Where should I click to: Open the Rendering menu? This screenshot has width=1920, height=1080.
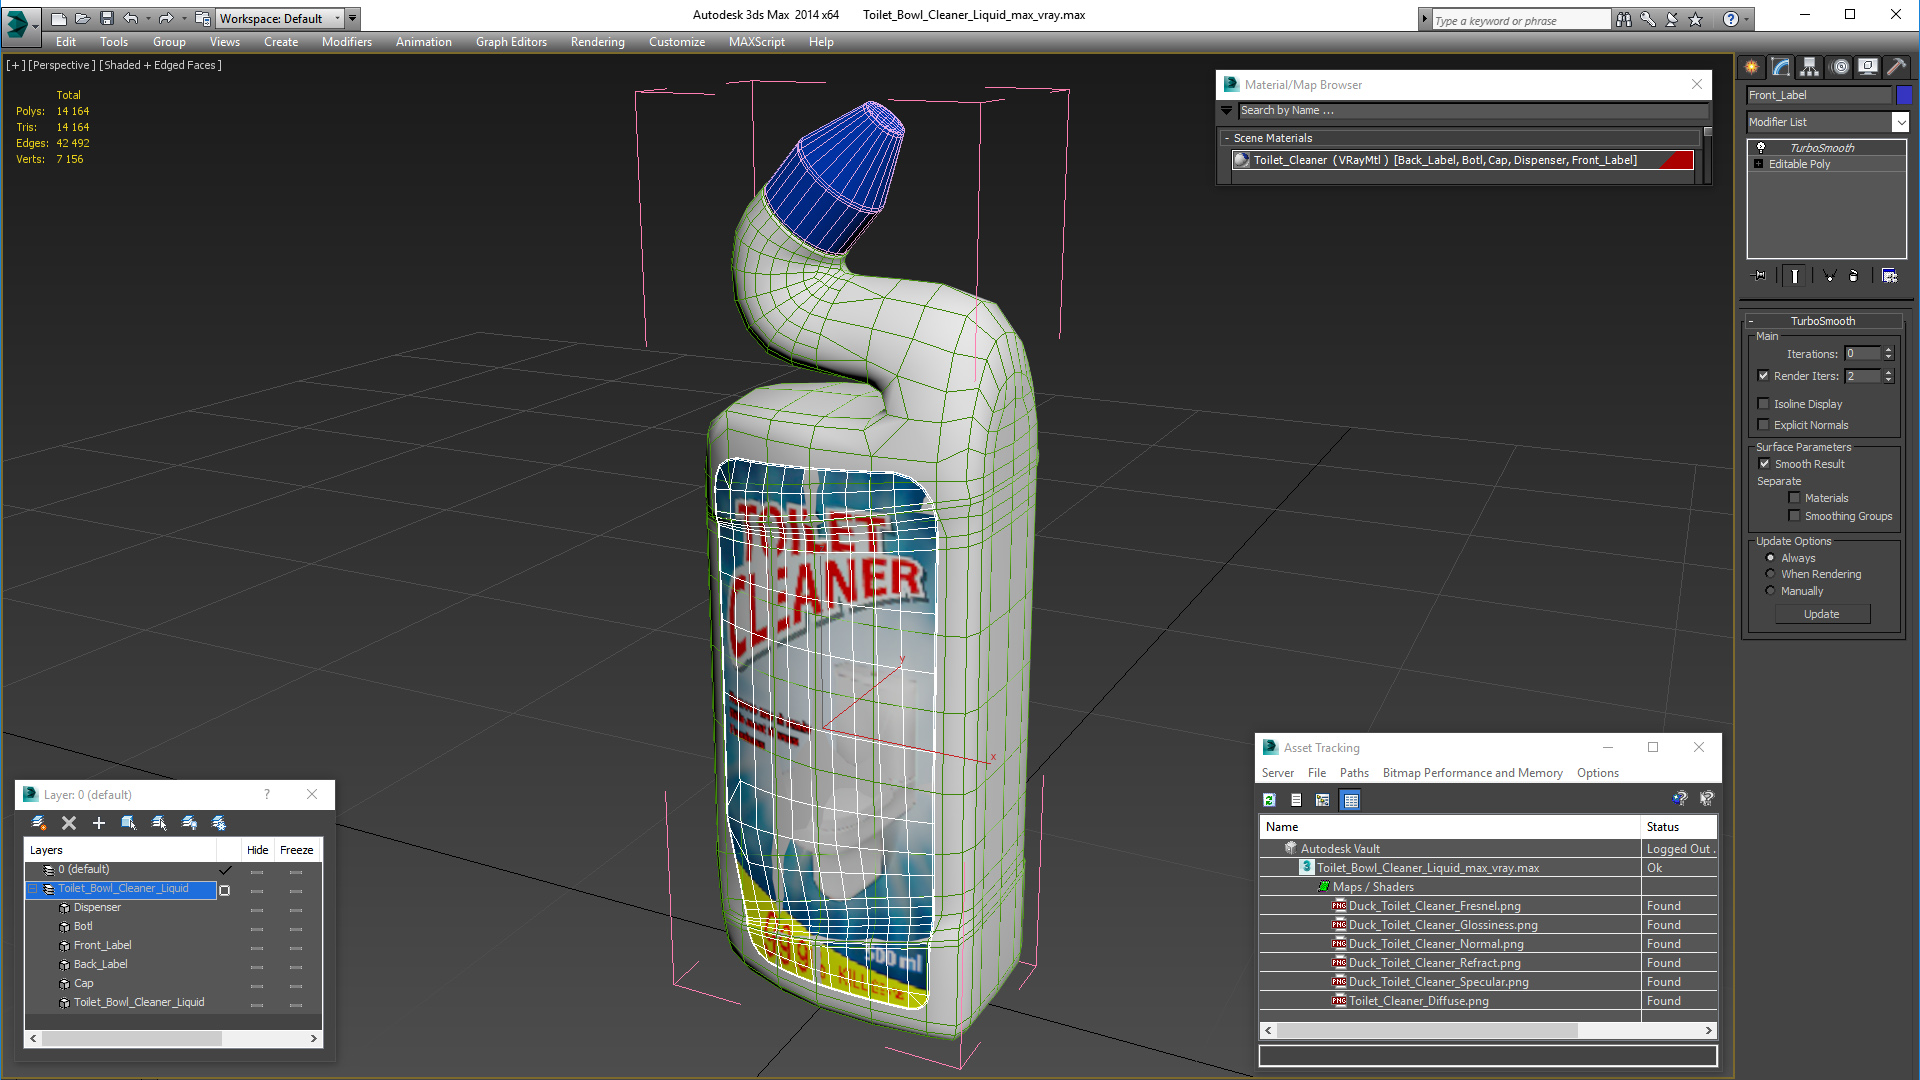coord(597,42)
